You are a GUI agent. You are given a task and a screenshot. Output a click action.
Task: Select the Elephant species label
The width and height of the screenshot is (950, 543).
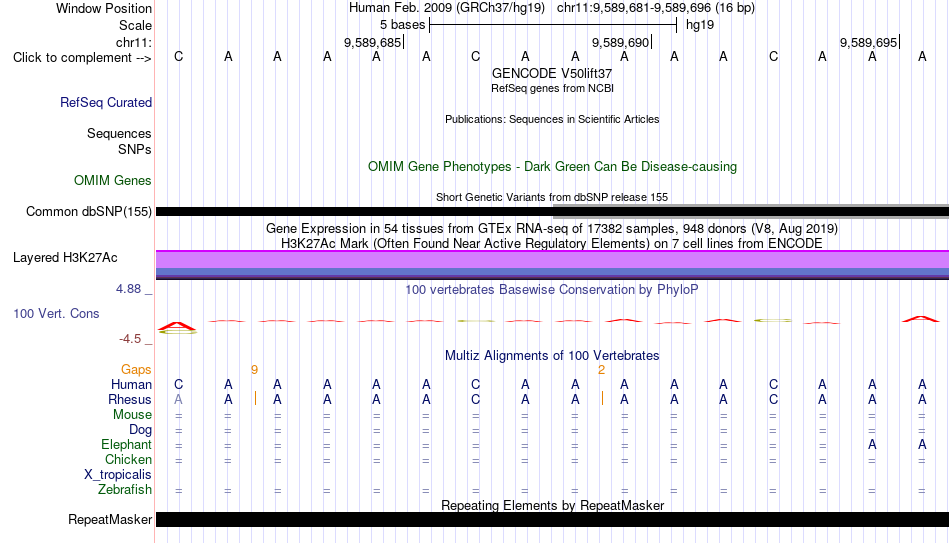126,445
